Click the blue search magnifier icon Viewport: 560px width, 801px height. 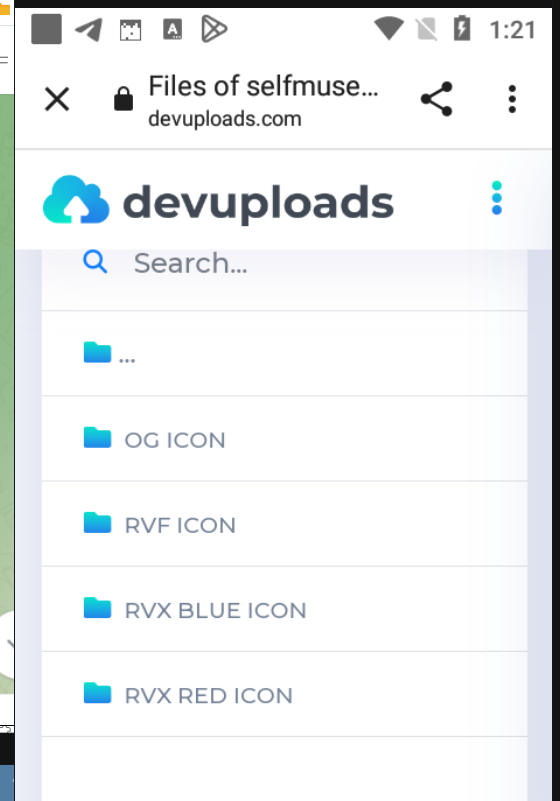tap(95, 262)
